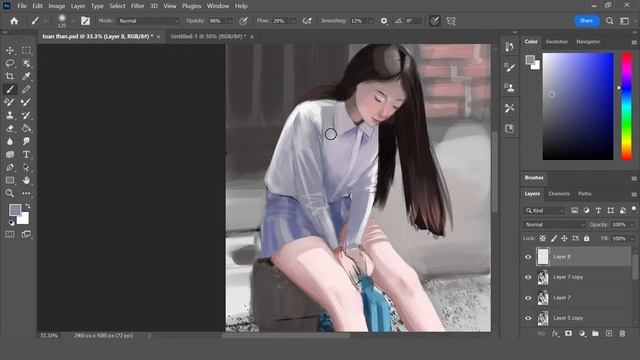Add layer style fx

pyautogui.click(x=555, y=333)
